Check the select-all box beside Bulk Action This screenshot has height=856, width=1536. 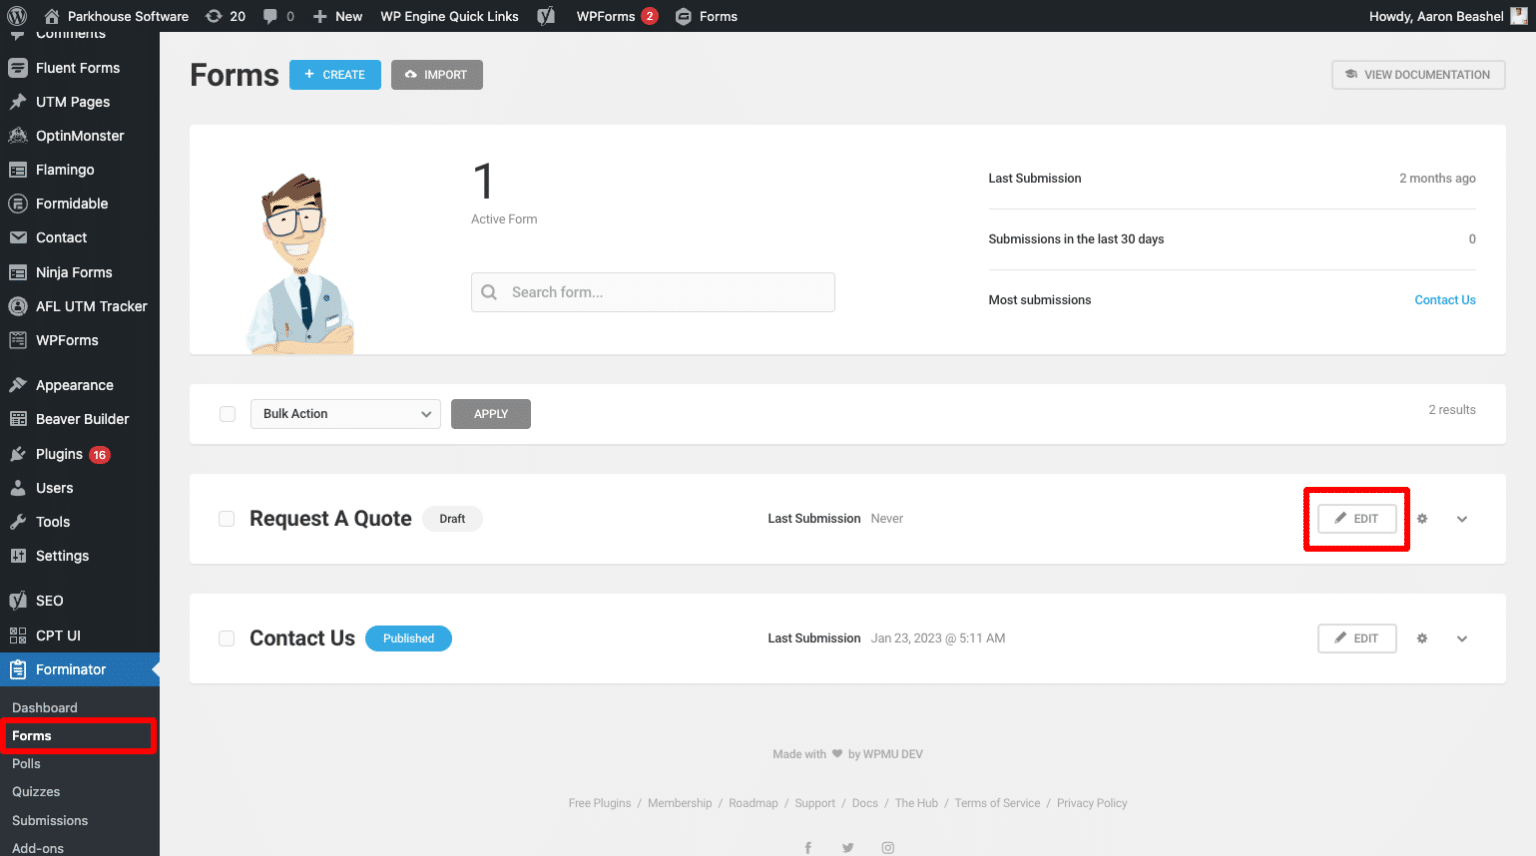(x=227, y=413)
